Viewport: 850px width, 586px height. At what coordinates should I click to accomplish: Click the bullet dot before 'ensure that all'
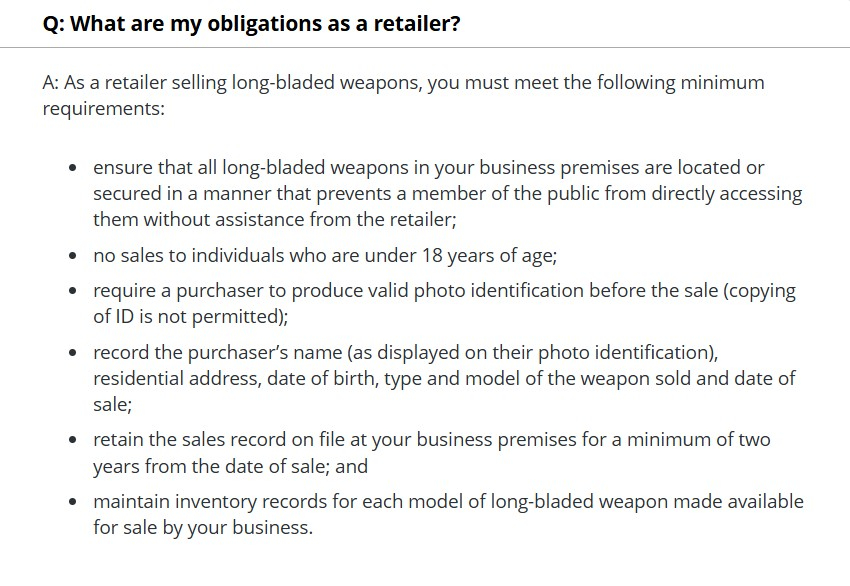(74, 168)
